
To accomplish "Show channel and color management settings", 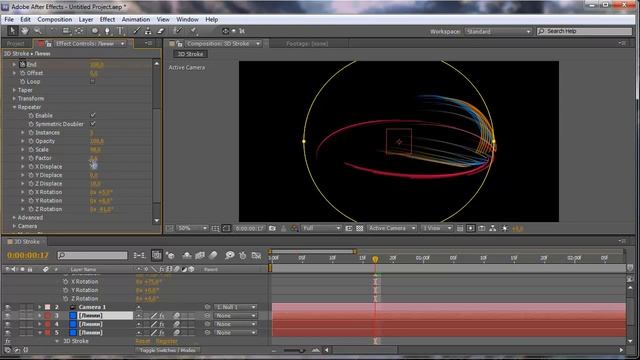I will [x=294, y=228].
